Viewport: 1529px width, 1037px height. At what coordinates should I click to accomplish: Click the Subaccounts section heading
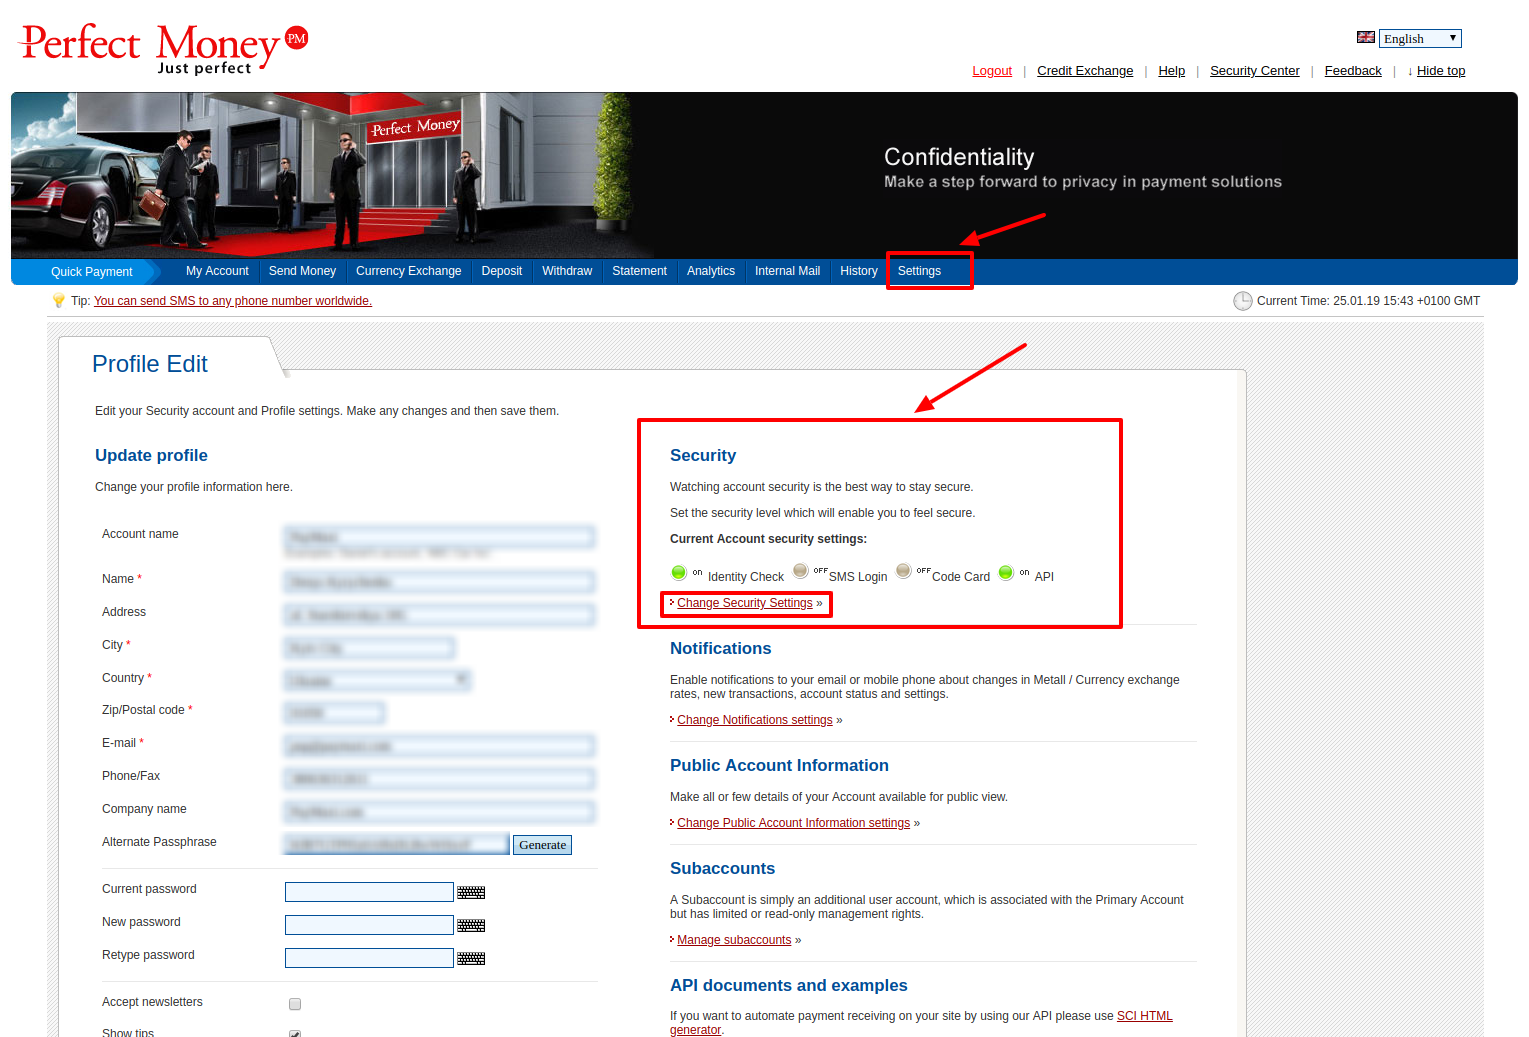click(722, 869)
